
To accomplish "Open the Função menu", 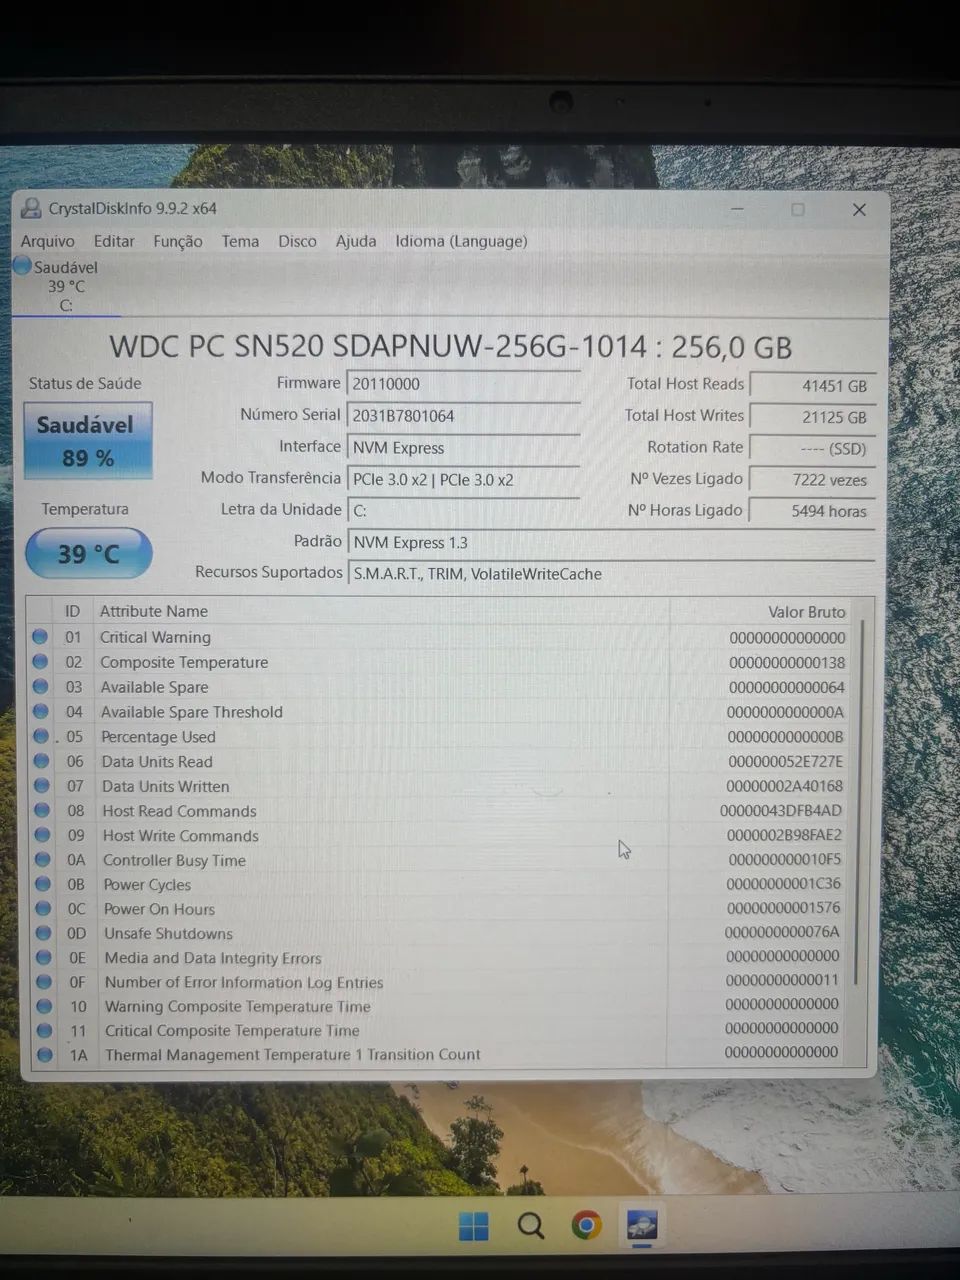I will point(178,242).
